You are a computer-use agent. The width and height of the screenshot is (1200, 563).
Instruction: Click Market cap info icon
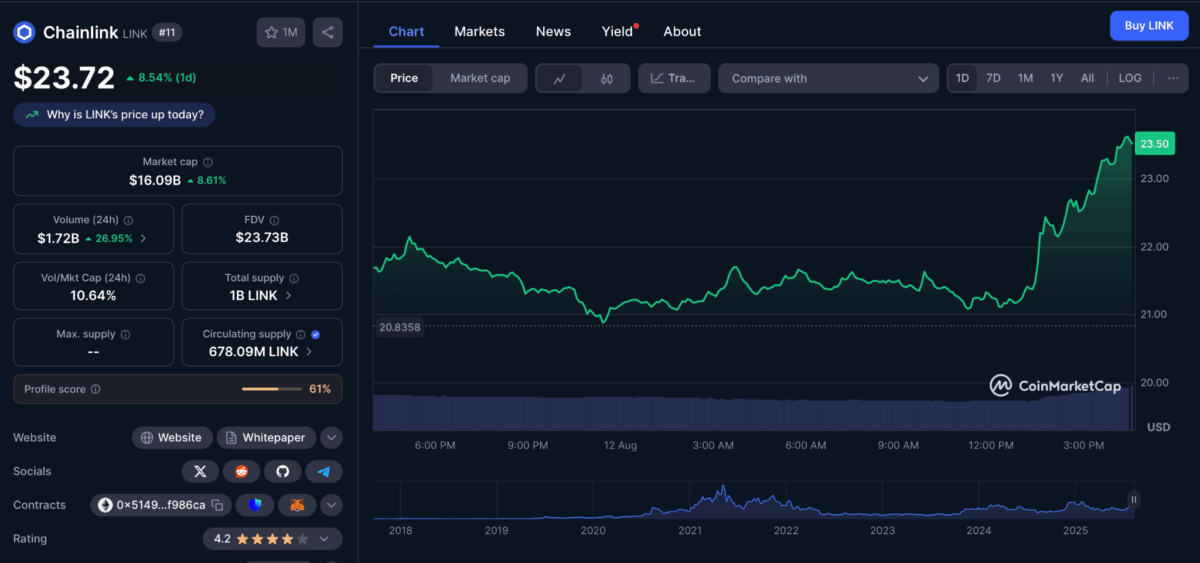coord(208,162)
